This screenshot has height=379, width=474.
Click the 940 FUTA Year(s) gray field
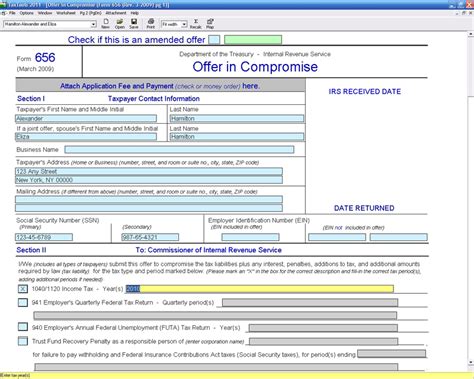[x=323, y=328]
